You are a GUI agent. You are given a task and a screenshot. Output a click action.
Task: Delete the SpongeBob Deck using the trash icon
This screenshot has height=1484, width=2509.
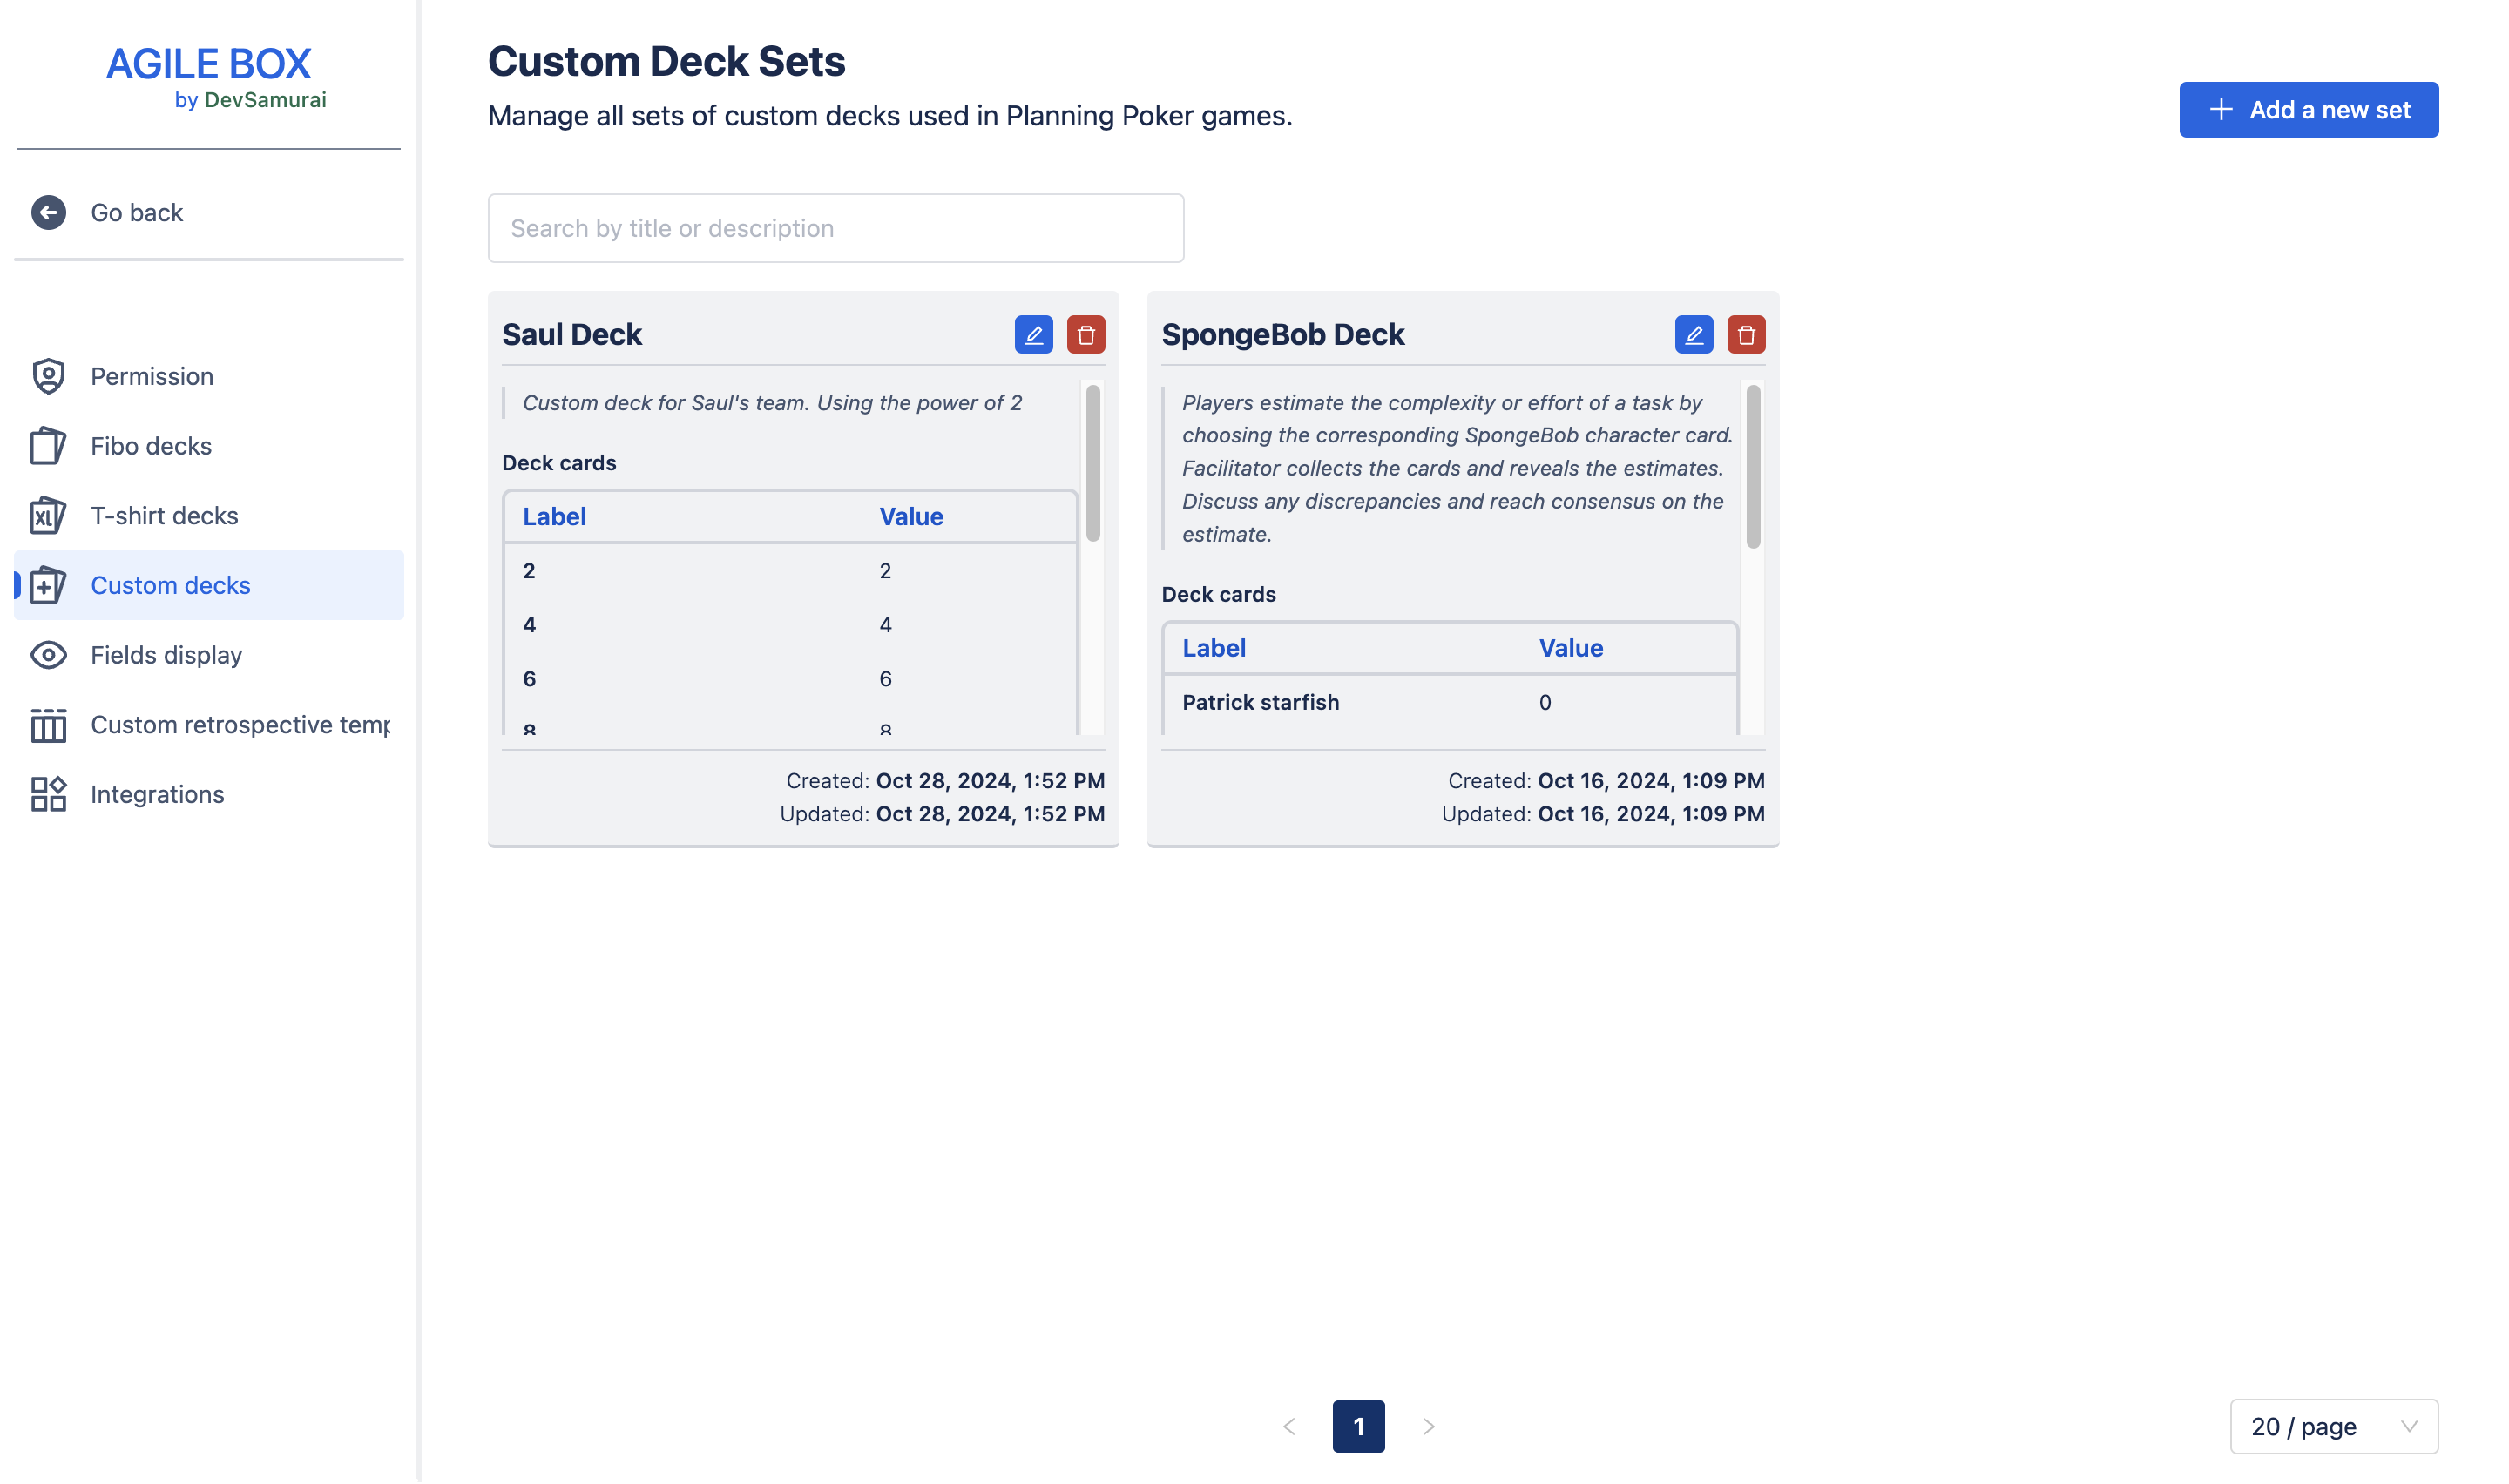click(1747, 335)
